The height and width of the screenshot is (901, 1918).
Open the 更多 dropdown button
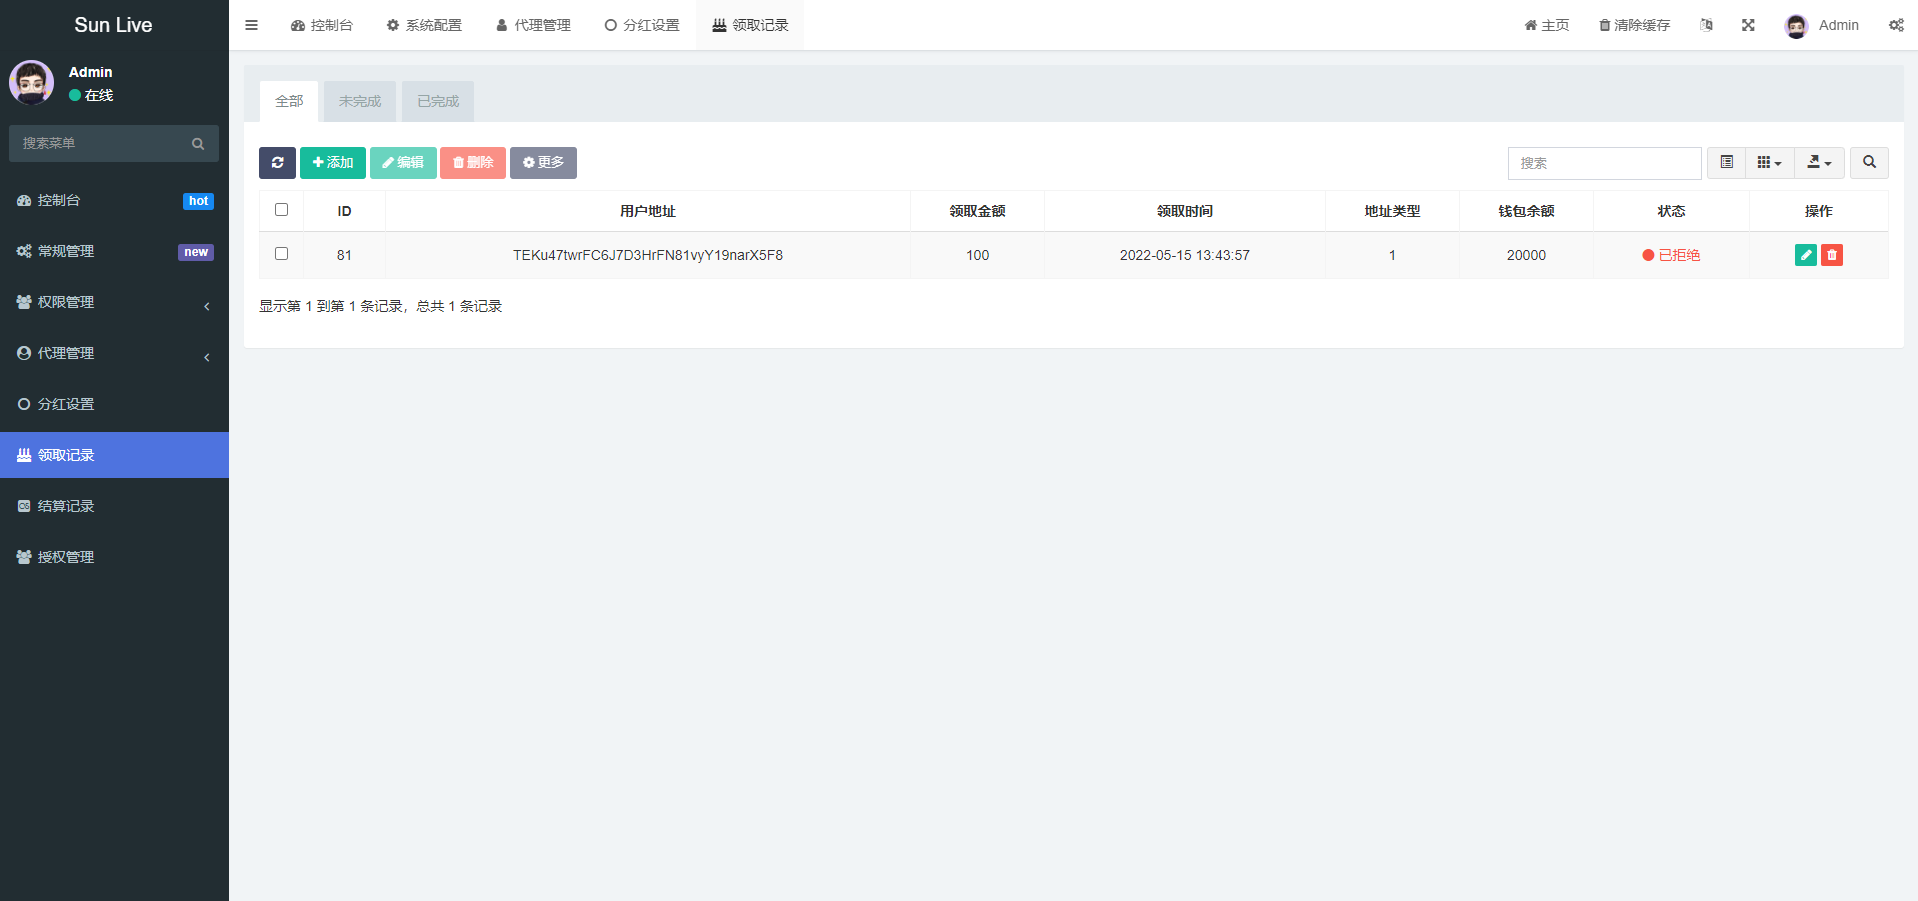pos(543,163)
